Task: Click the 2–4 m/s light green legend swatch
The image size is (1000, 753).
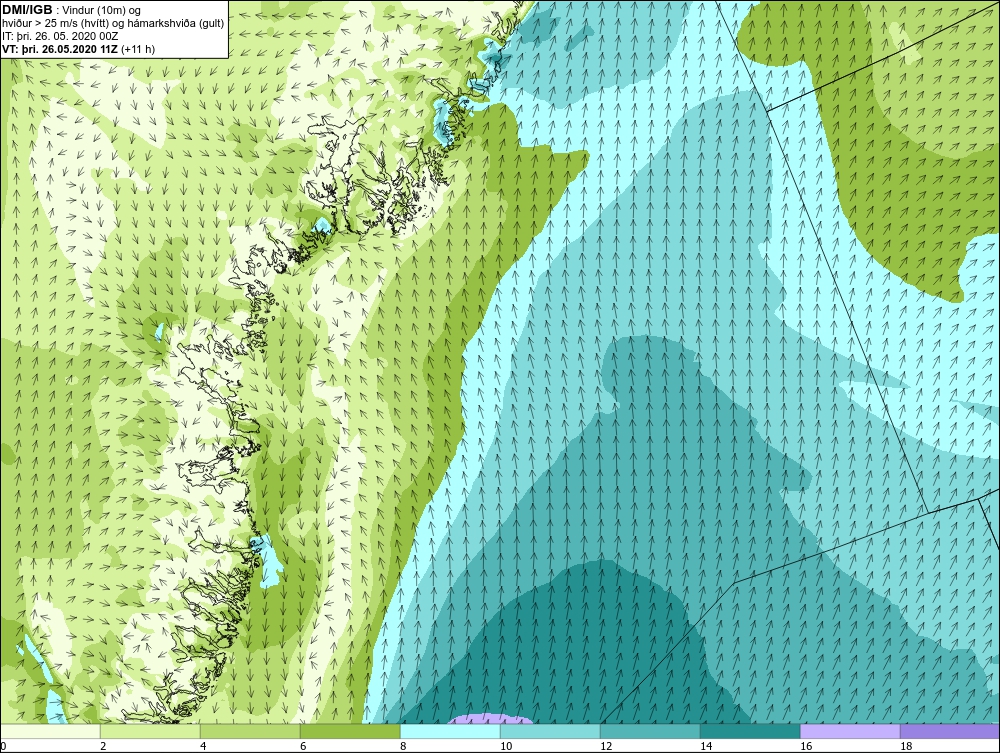Action: coord(150,731)
